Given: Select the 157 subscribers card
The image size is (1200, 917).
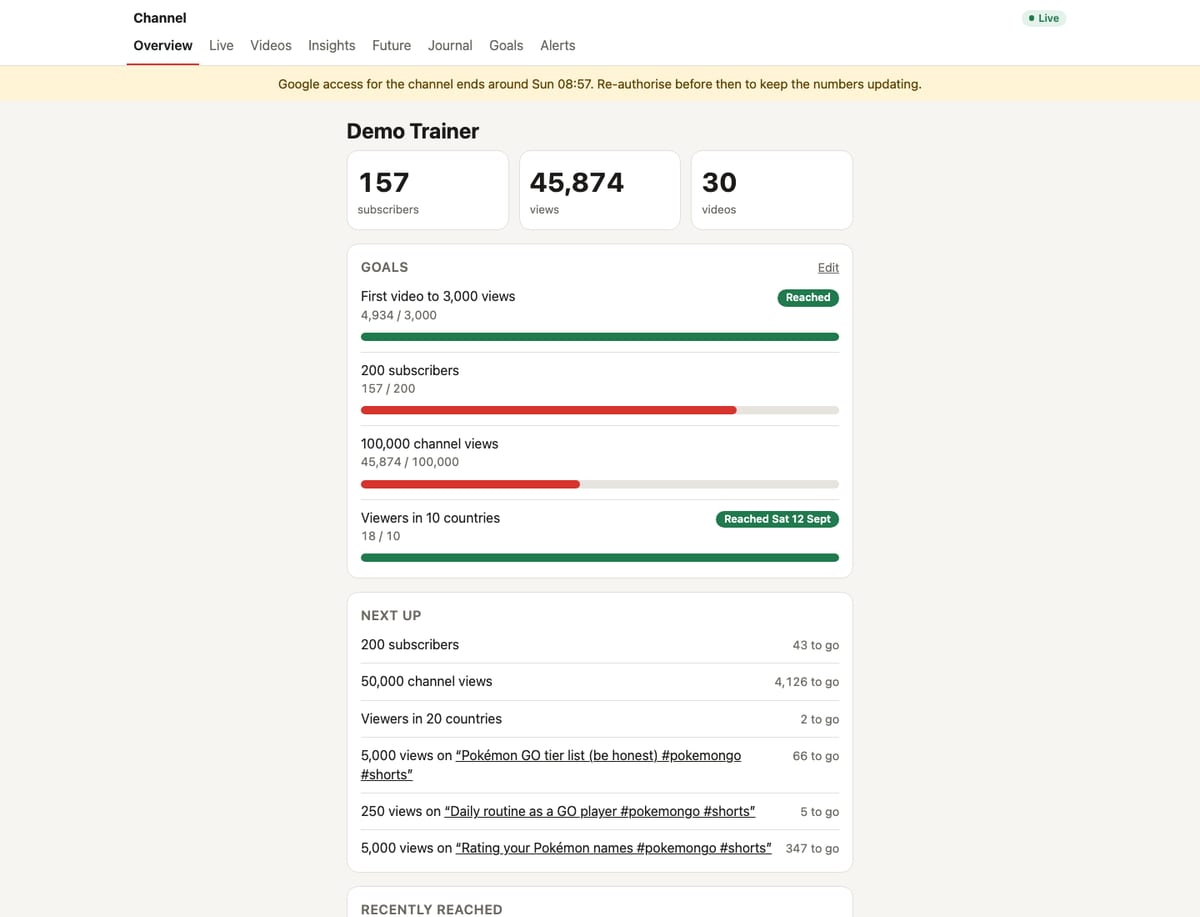Looking at the screenshot, I should click(428, 190).
